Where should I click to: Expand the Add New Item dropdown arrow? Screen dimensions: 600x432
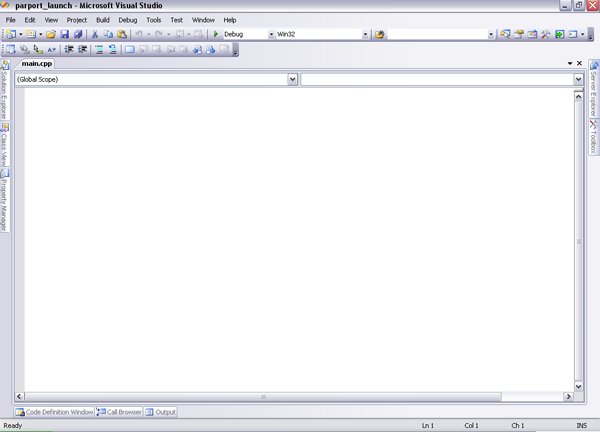coord(41,34)
